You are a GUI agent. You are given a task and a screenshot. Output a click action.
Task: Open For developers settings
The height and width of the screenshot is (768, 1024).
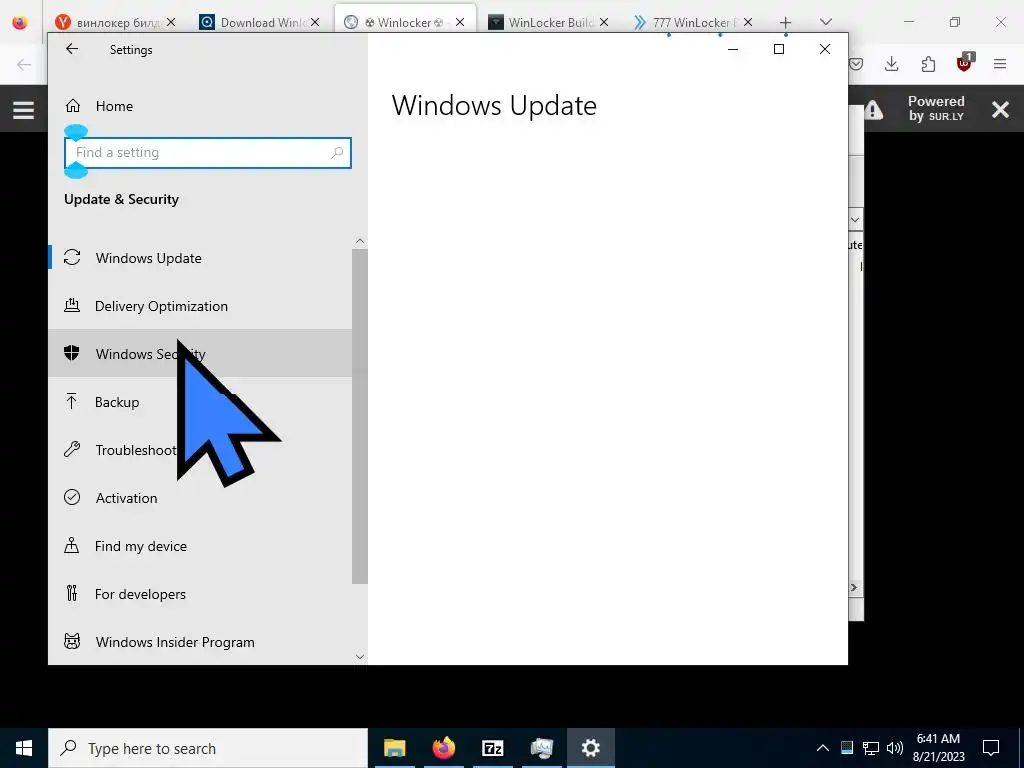[200, 594]
